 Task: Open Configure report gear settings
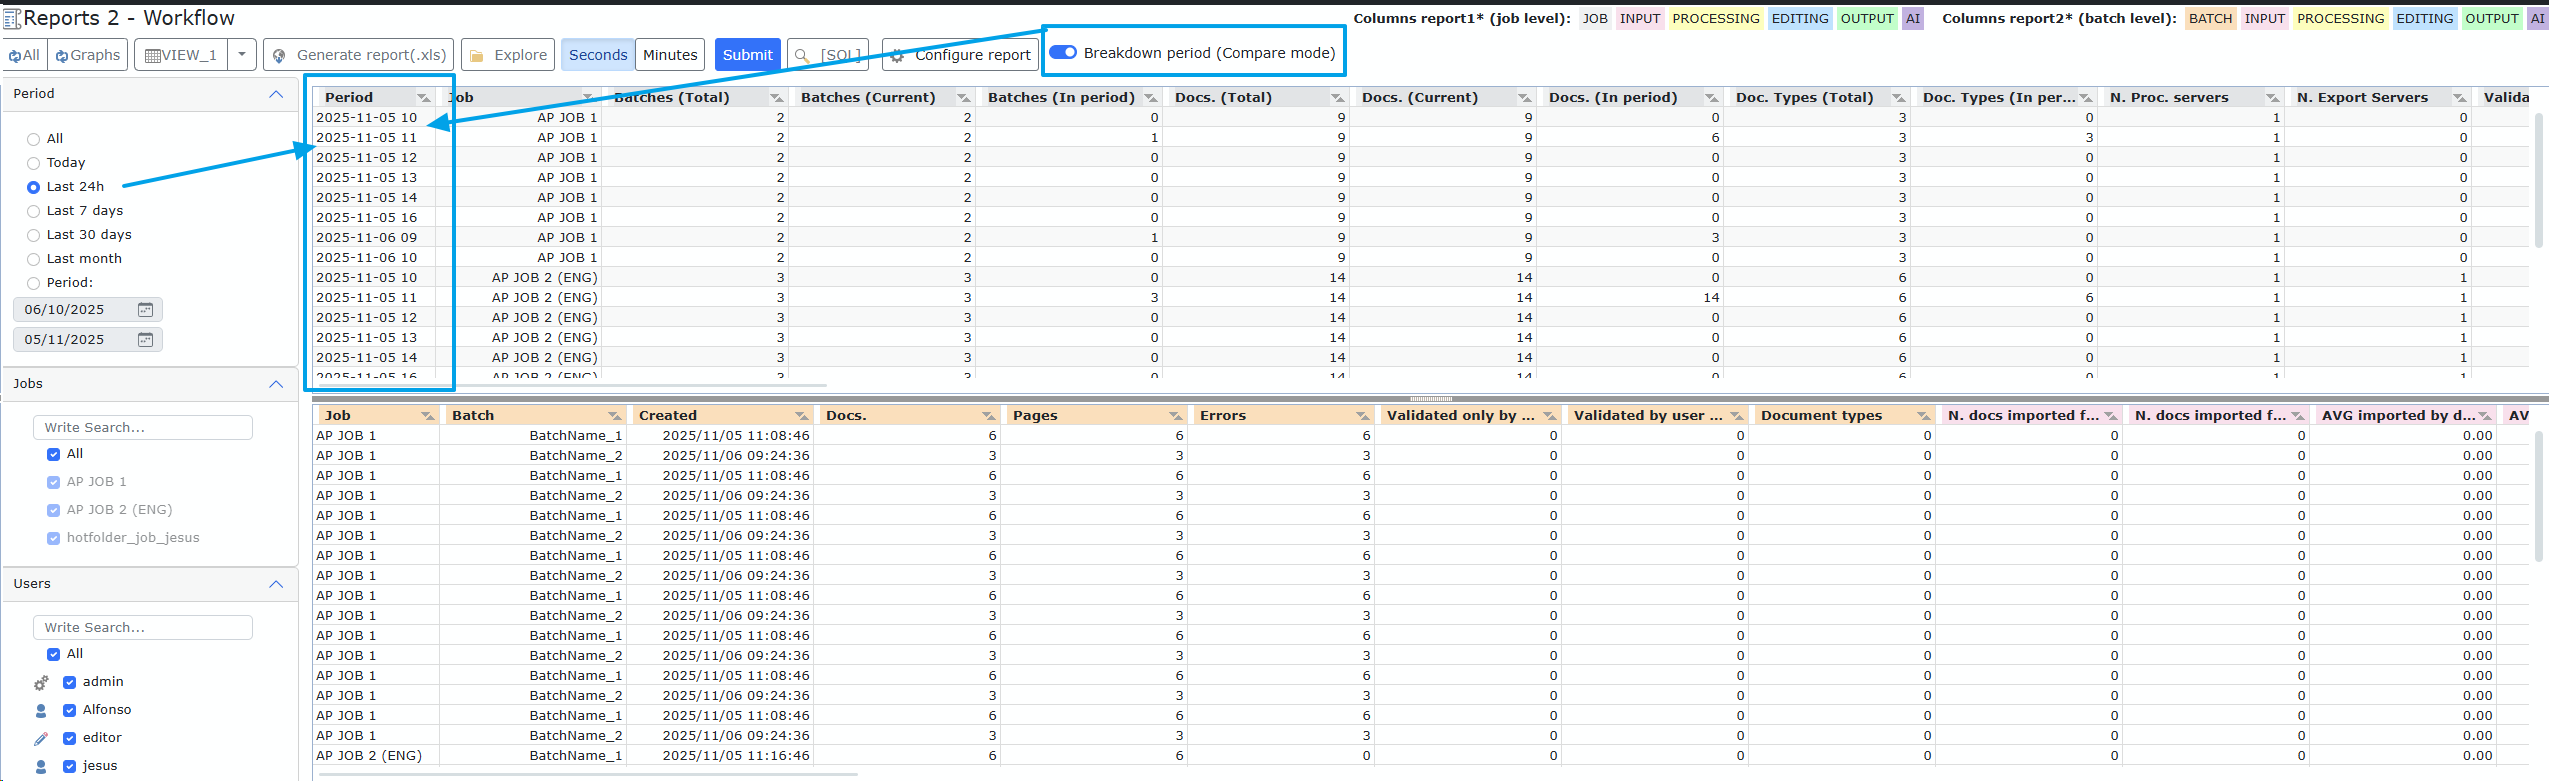click(960, 55)
